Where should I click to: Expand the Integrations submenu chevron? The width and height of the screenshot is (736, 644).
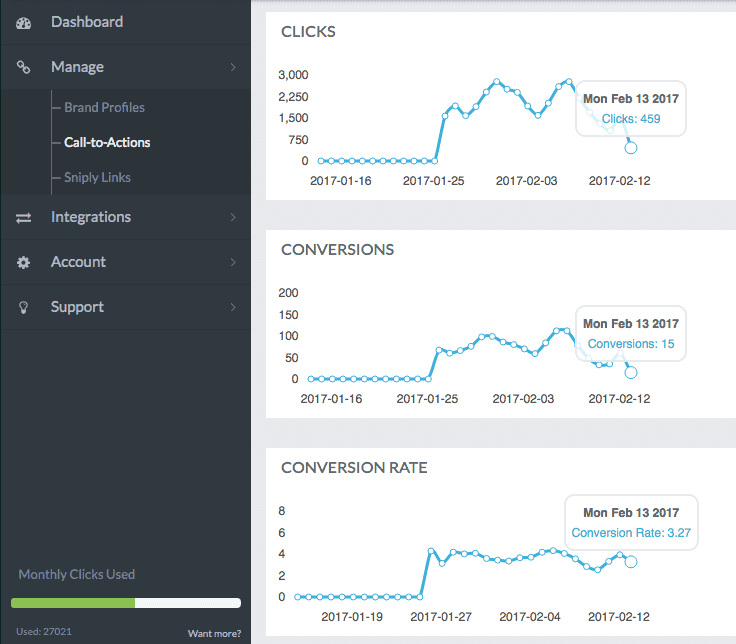tap(233, 217)
